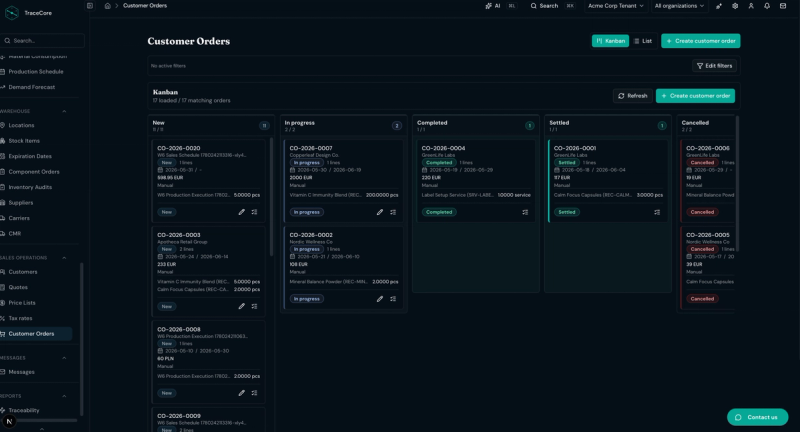Viewport: 800px width, 432px height.
Task: Open Stock Items in sidebar
Action: (x=24, y=141)
